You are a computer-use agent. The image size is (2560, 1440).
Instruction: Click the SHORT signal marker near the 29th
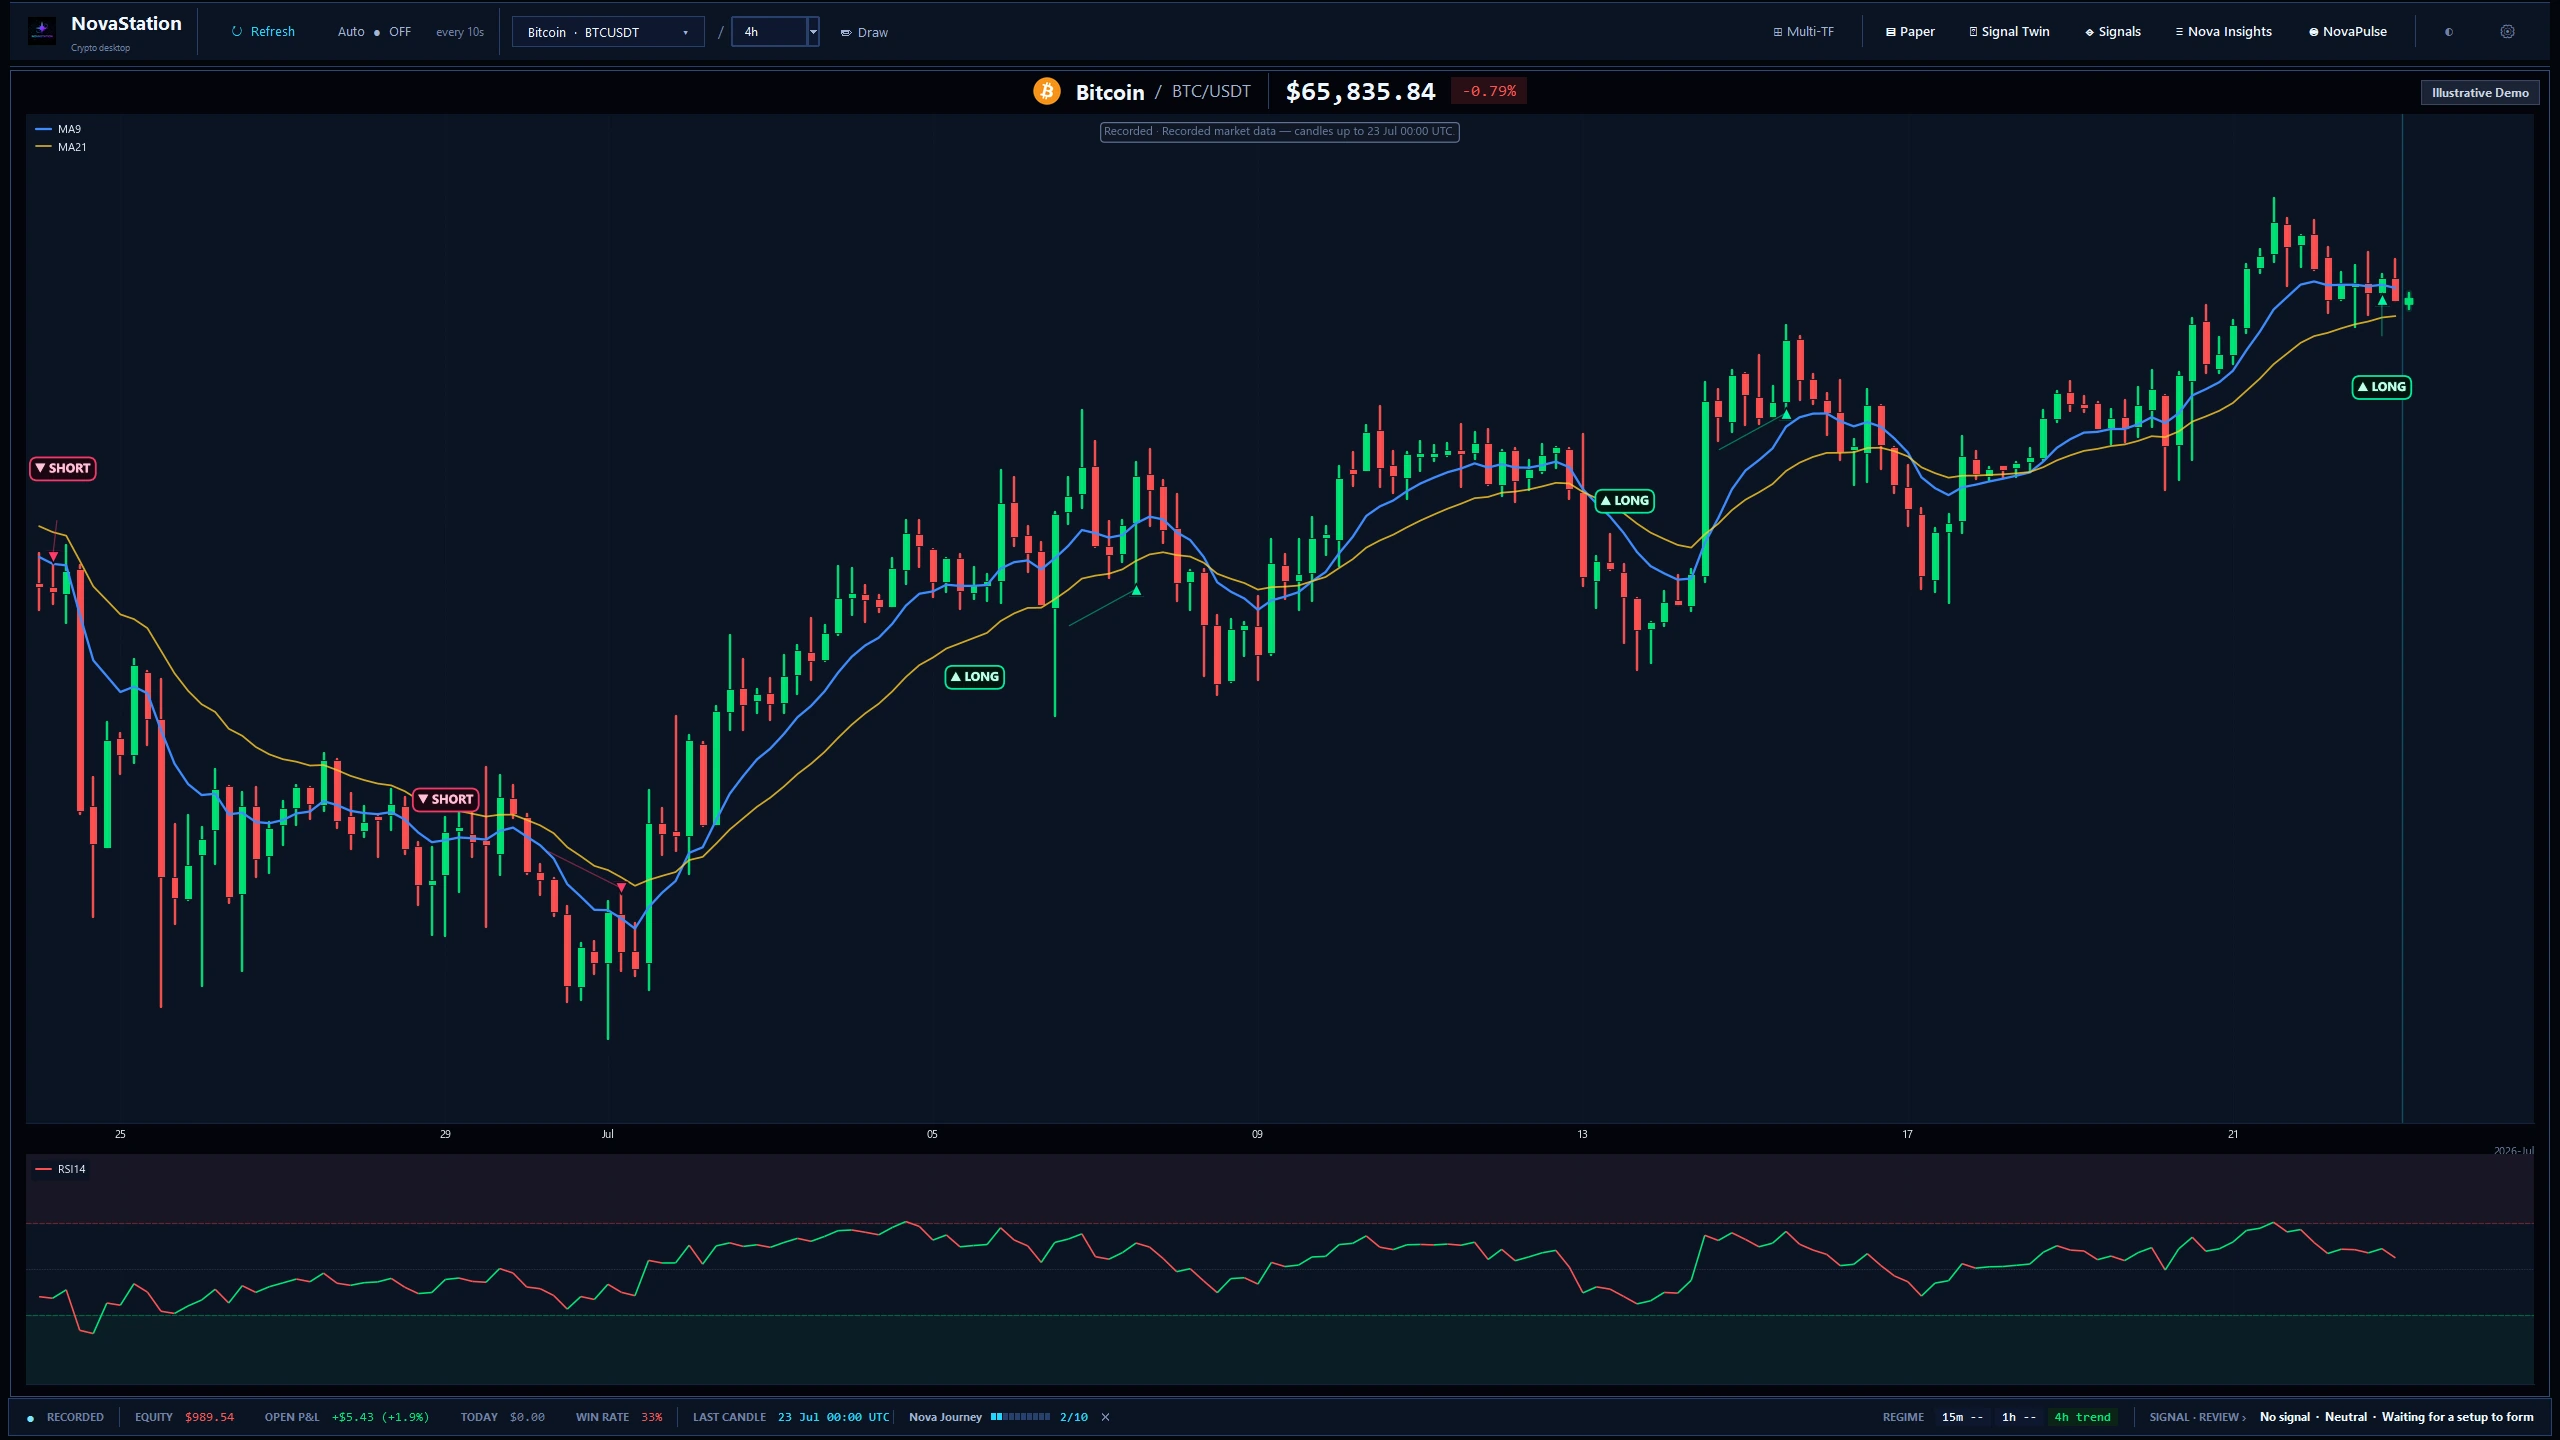point(446,799)
